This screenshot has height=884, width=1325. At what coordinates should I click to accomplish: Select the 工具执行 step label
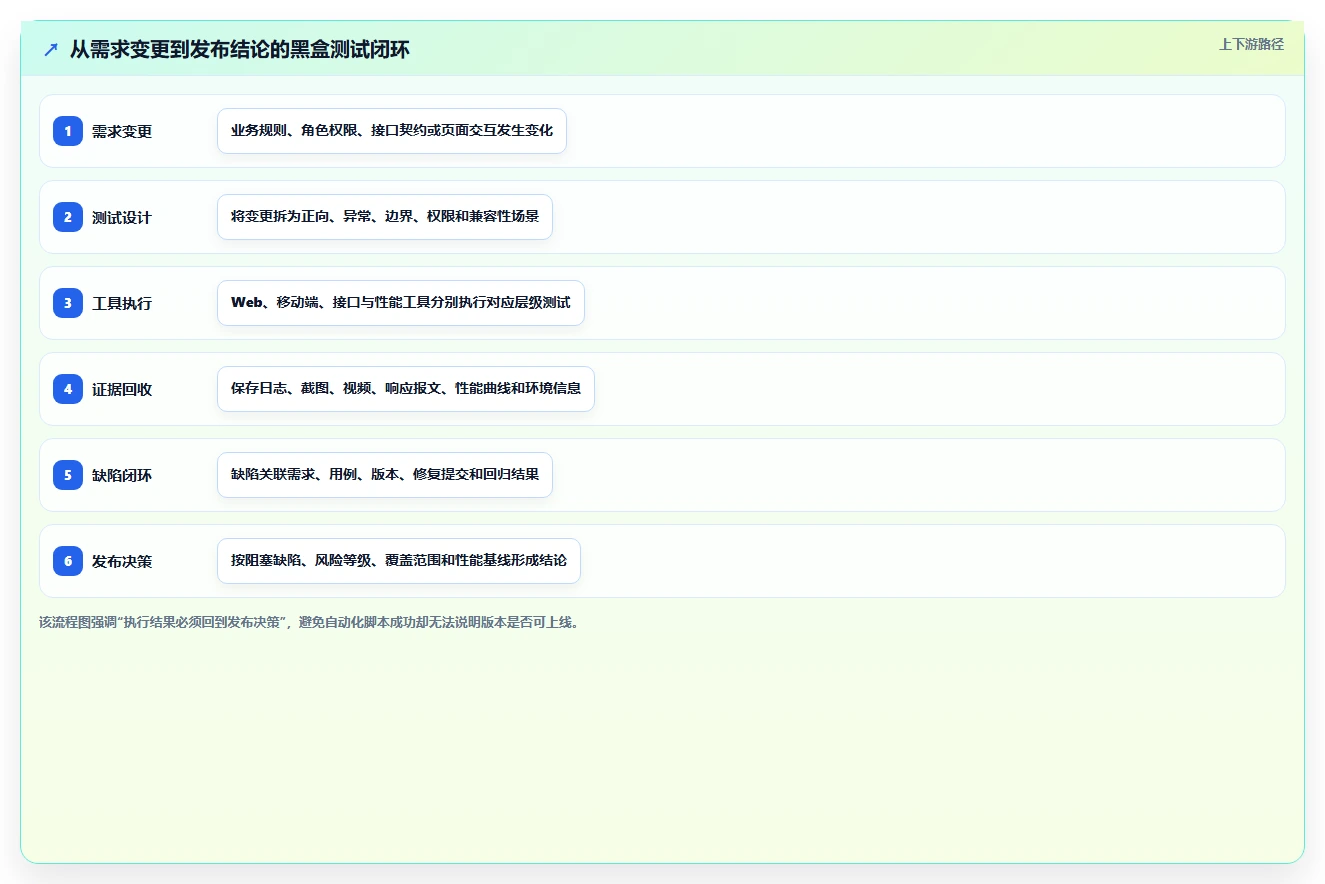click(122, 303)
